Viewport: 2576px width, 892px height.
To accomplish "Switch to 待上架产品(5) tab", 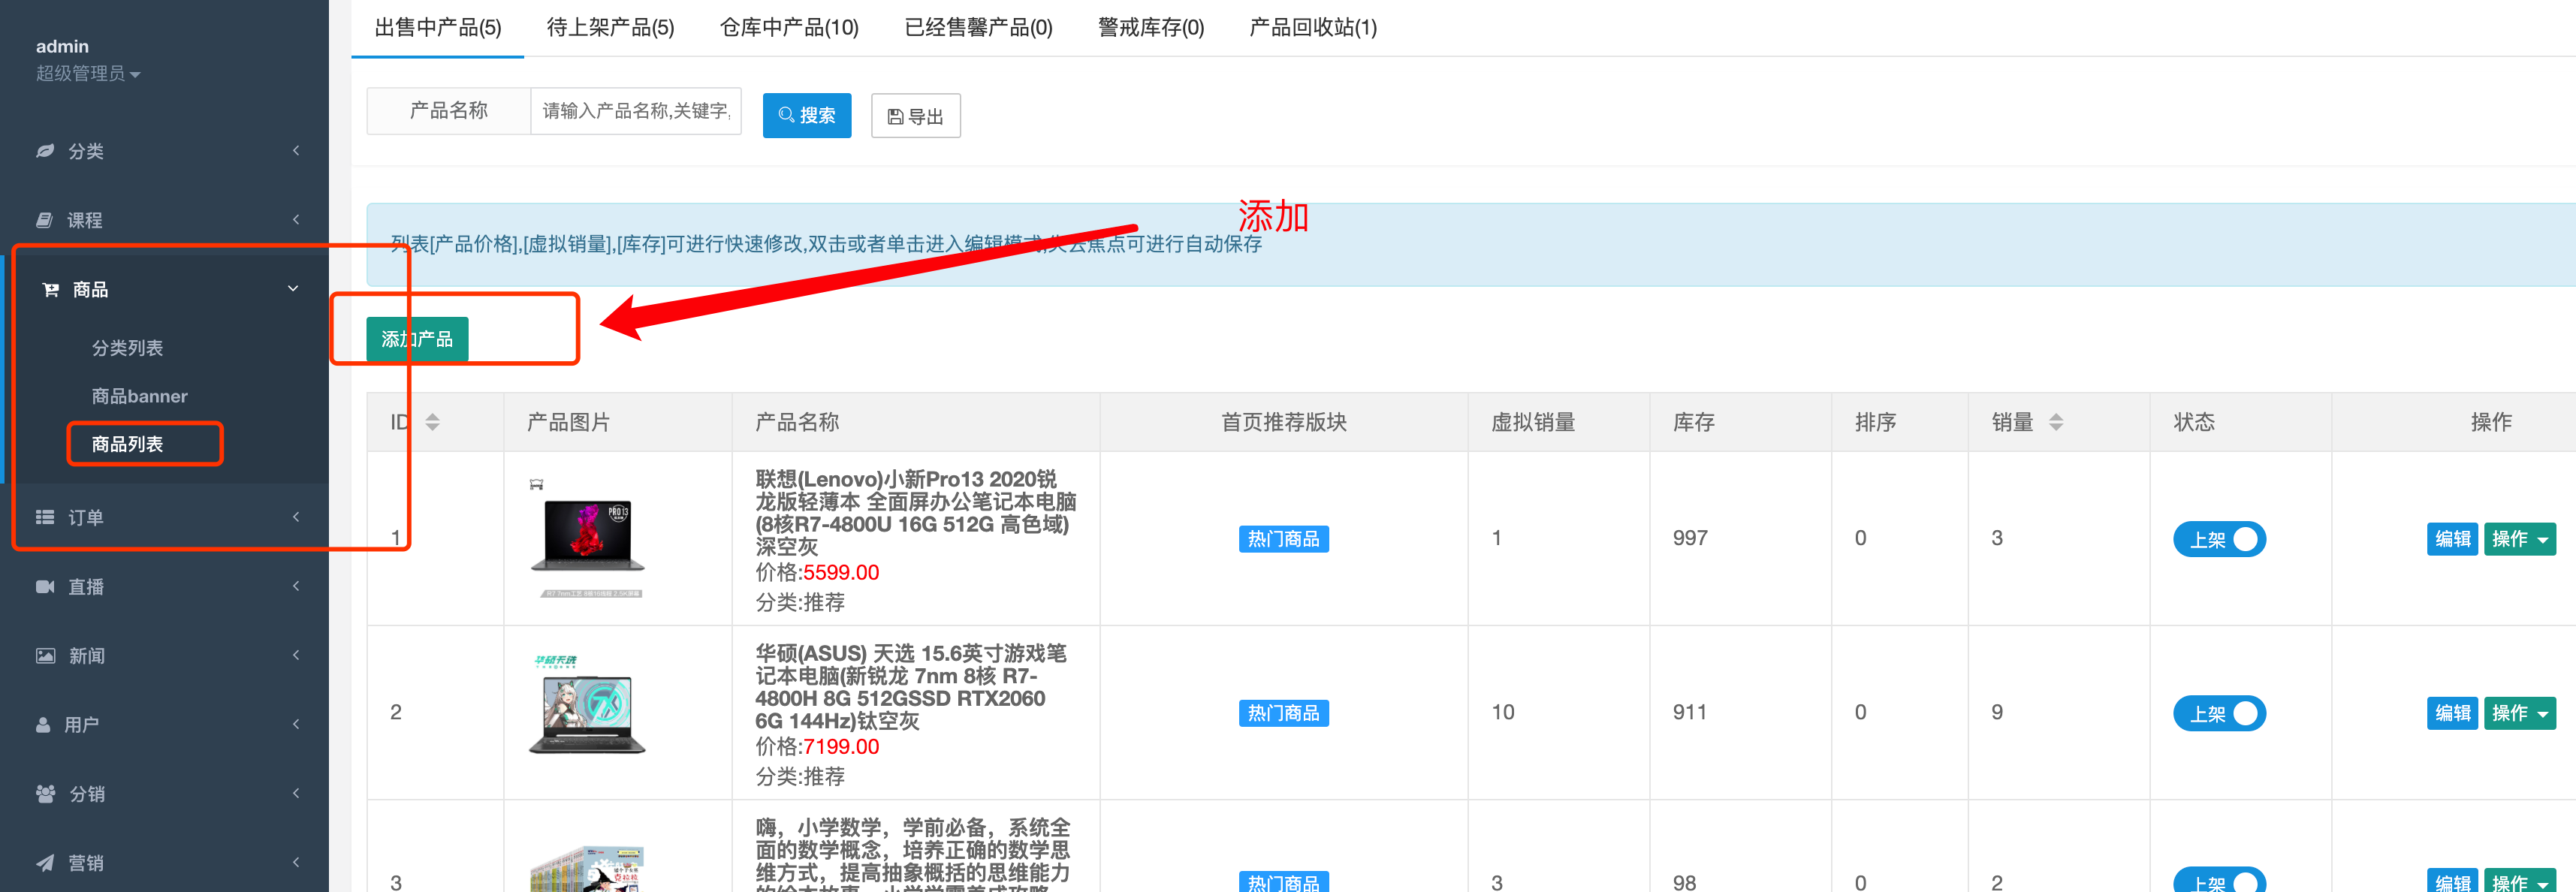I will [x=610, y=28].
